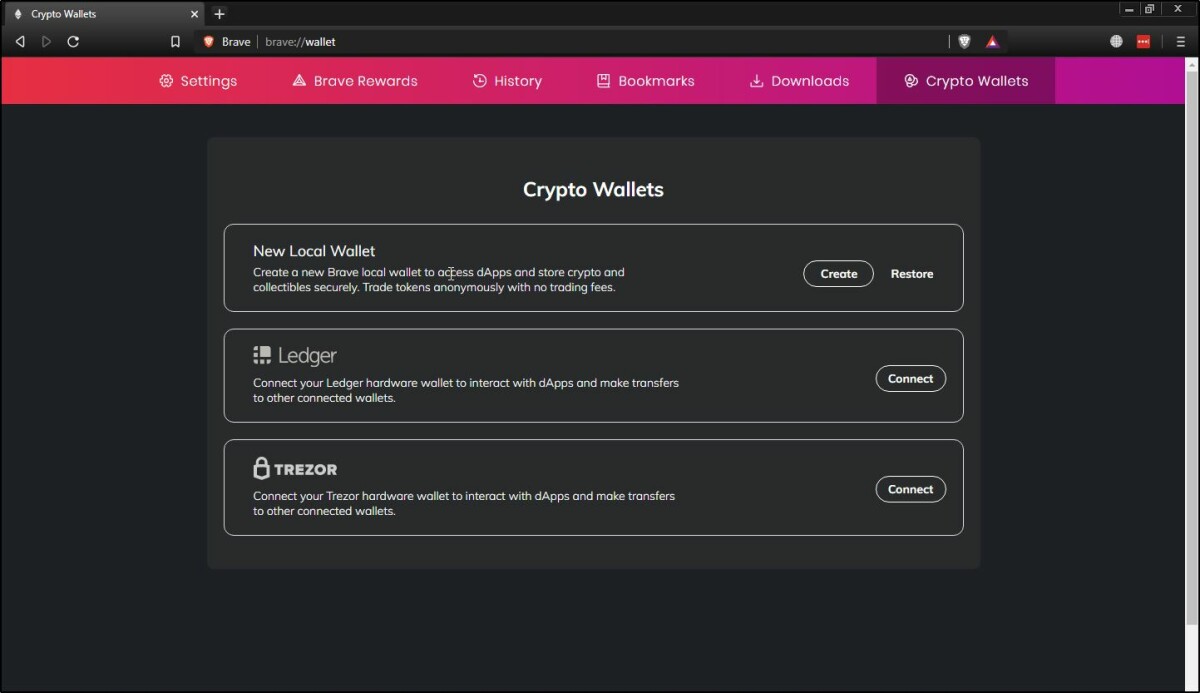Reload the current page
The height and width of the screenshot is (693, 1200).
(73, 42)
